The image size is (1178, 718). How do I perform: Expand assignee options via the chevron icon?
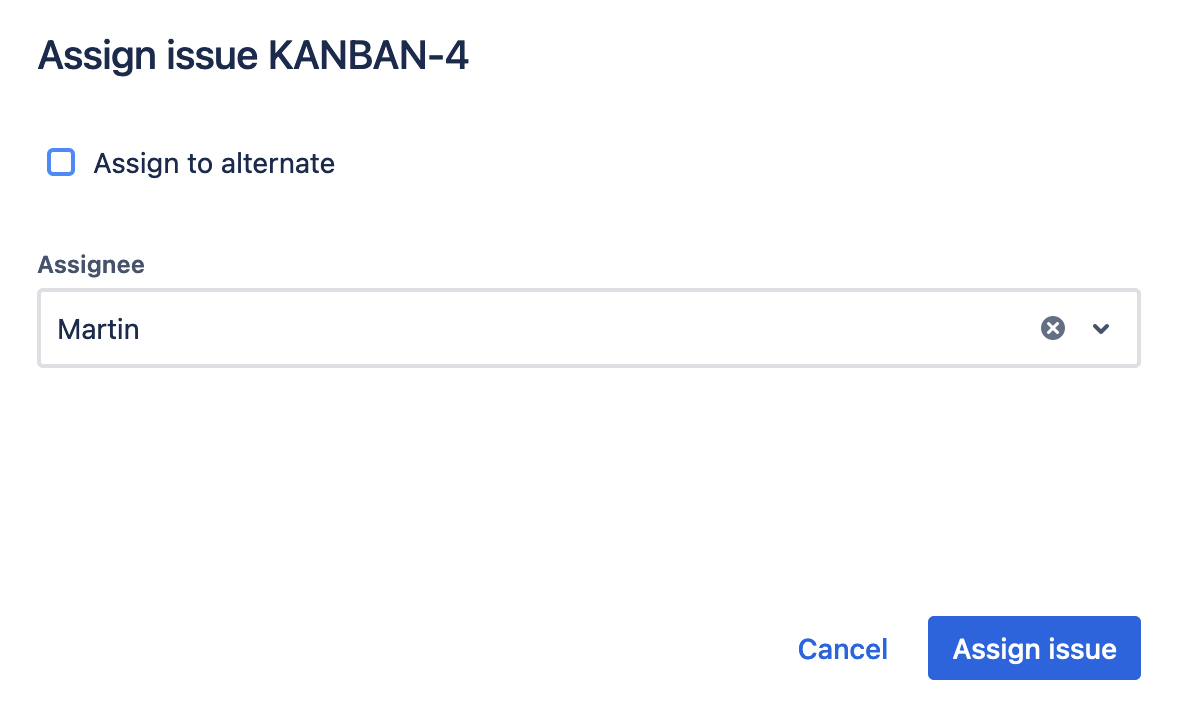point(1100,328)
